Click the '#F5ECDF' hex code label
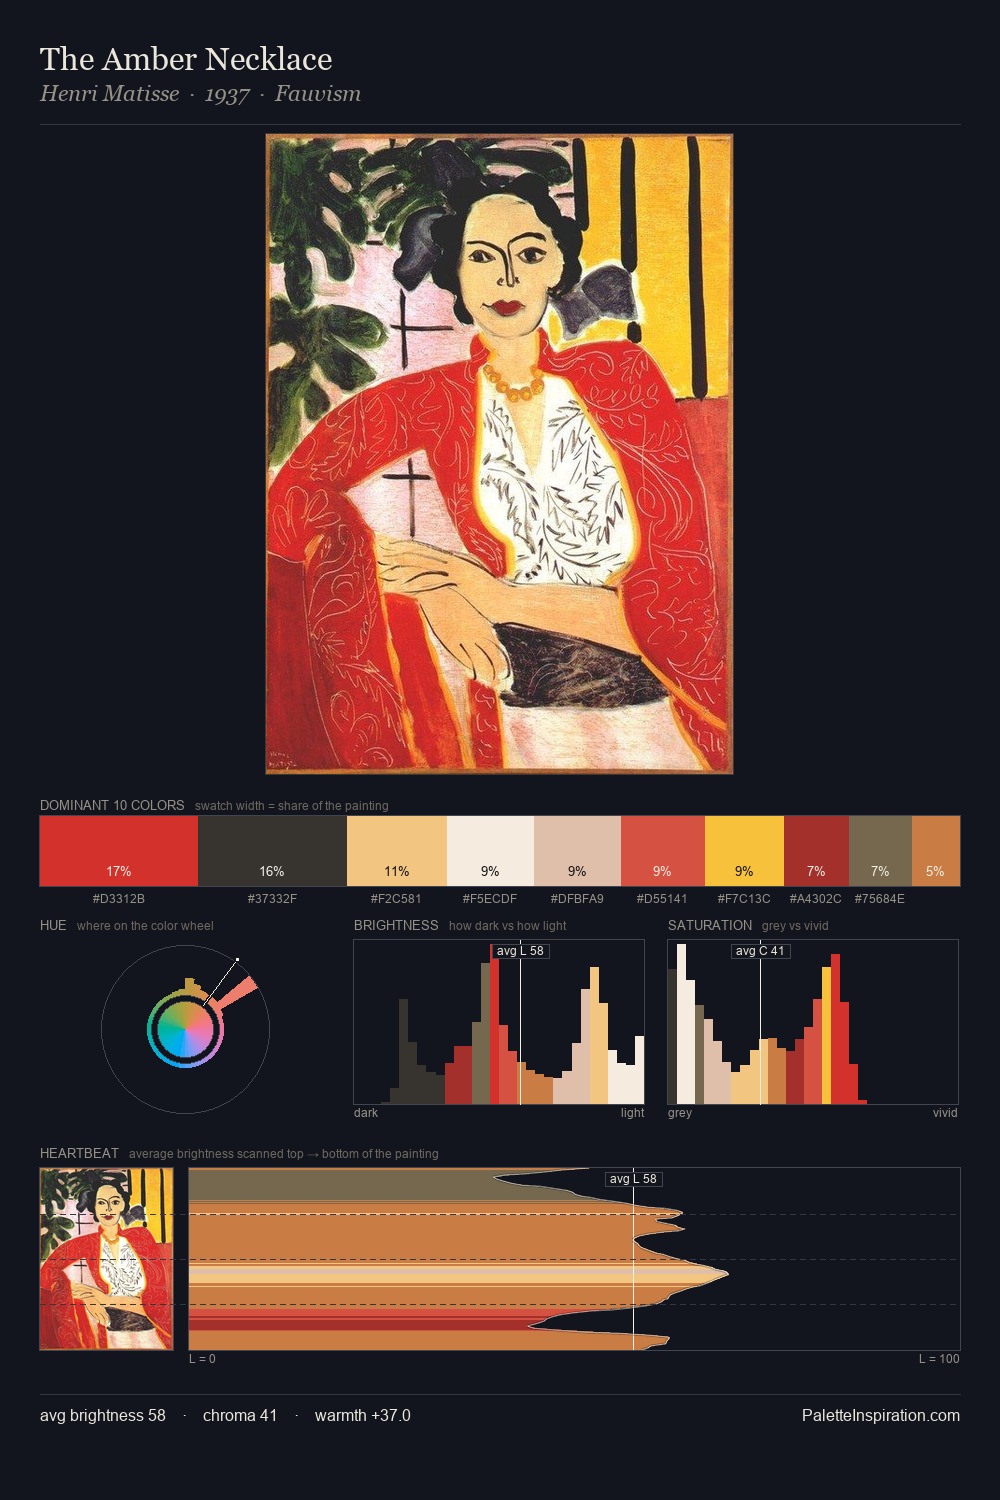This screenshot has height=1500, width=1000. (490, 898)
